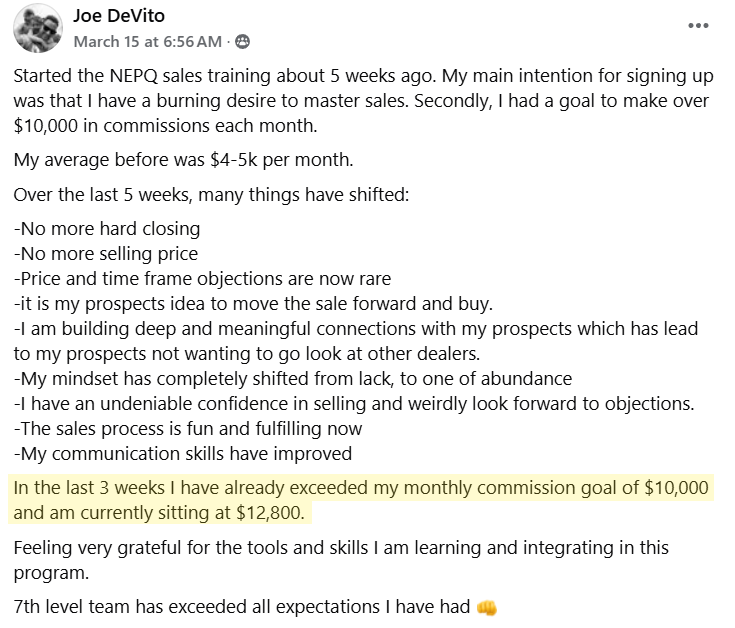This screenshot has width=735, height=628.
Task: Click the privacy audience icon beside the timestamp
Action: coord(243,42)
